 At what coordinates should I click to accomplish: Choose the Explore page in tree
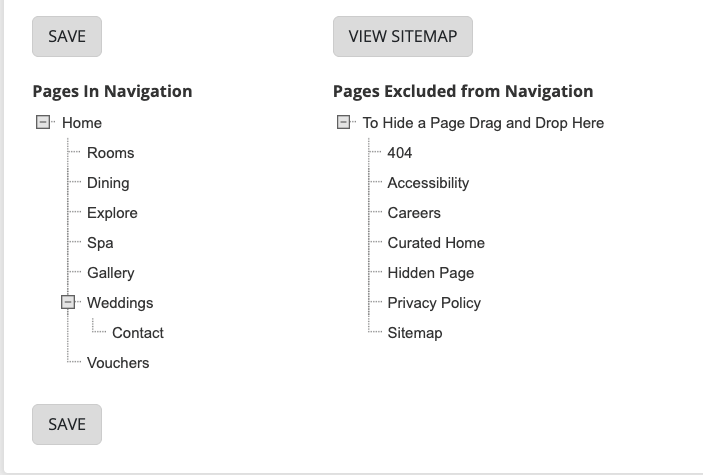click(112, 213)
